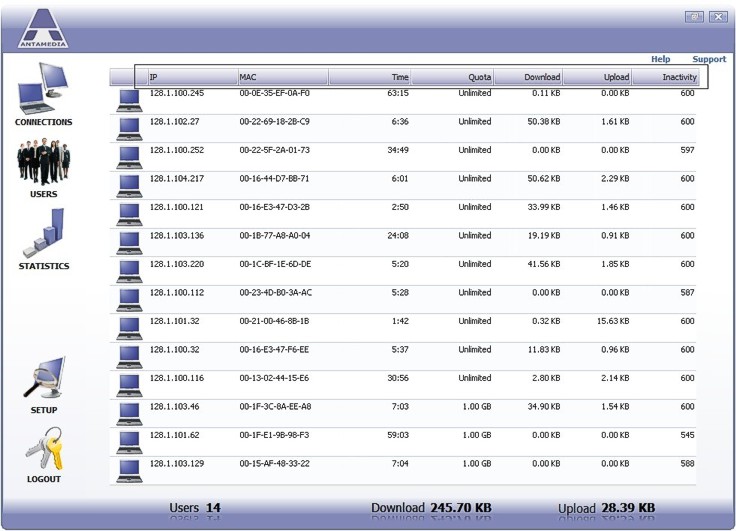
Task: Open the Support link
Action: point(709,59)
